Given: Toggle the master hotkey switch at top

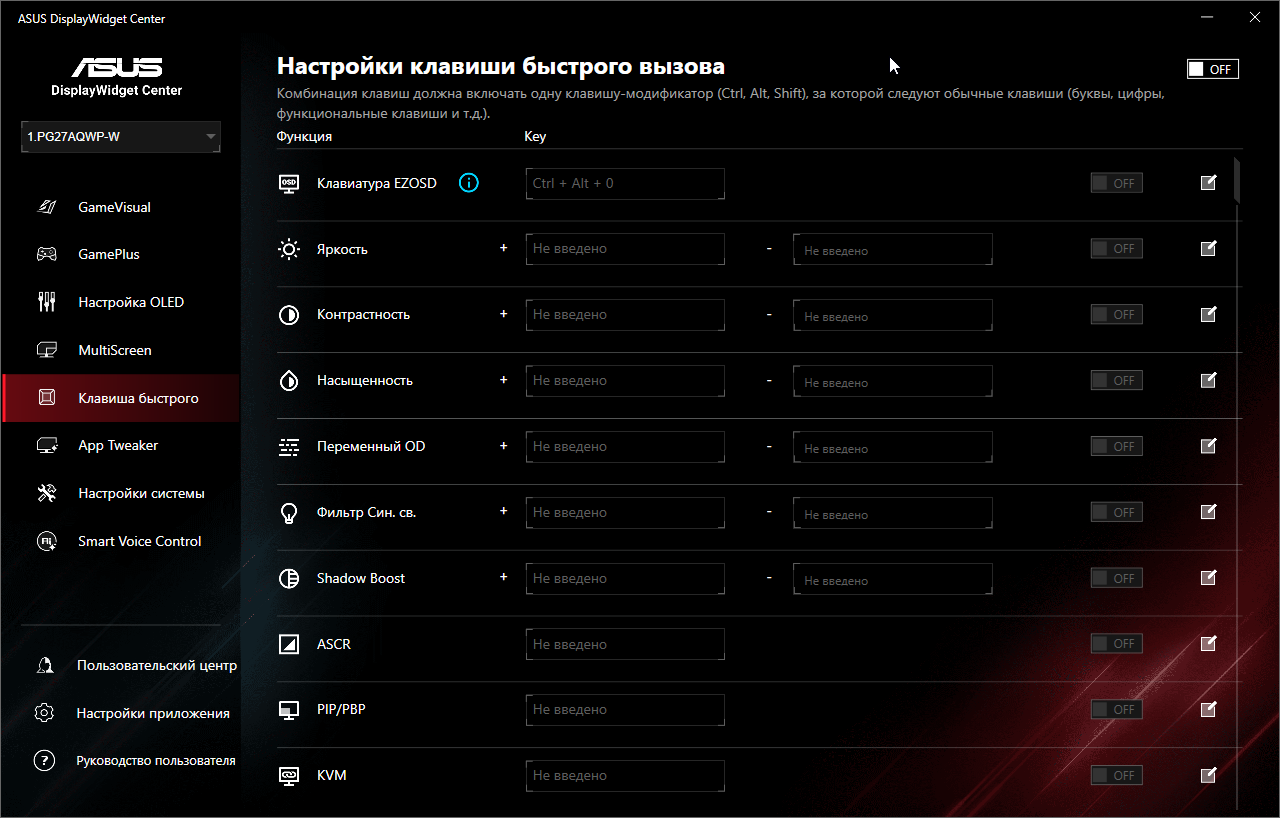Looking at the screenshot, I should (x=1212, y=69).
